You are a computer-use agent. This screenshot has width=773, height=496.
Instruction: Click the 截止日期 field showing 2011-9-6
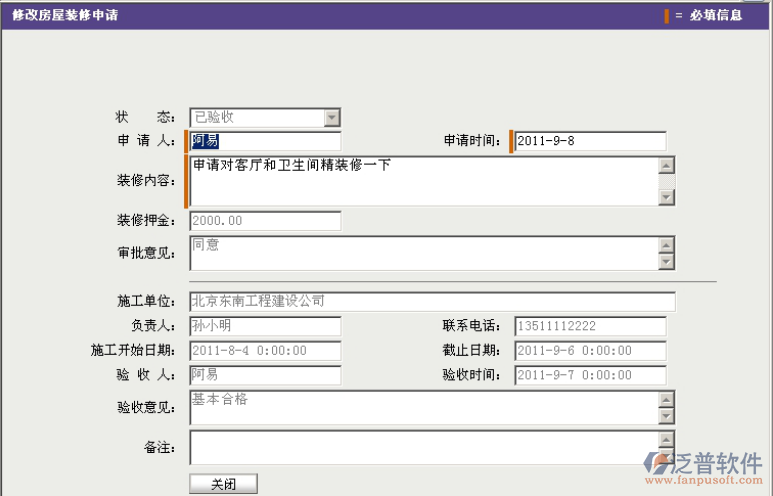click(x=590, y=351)
